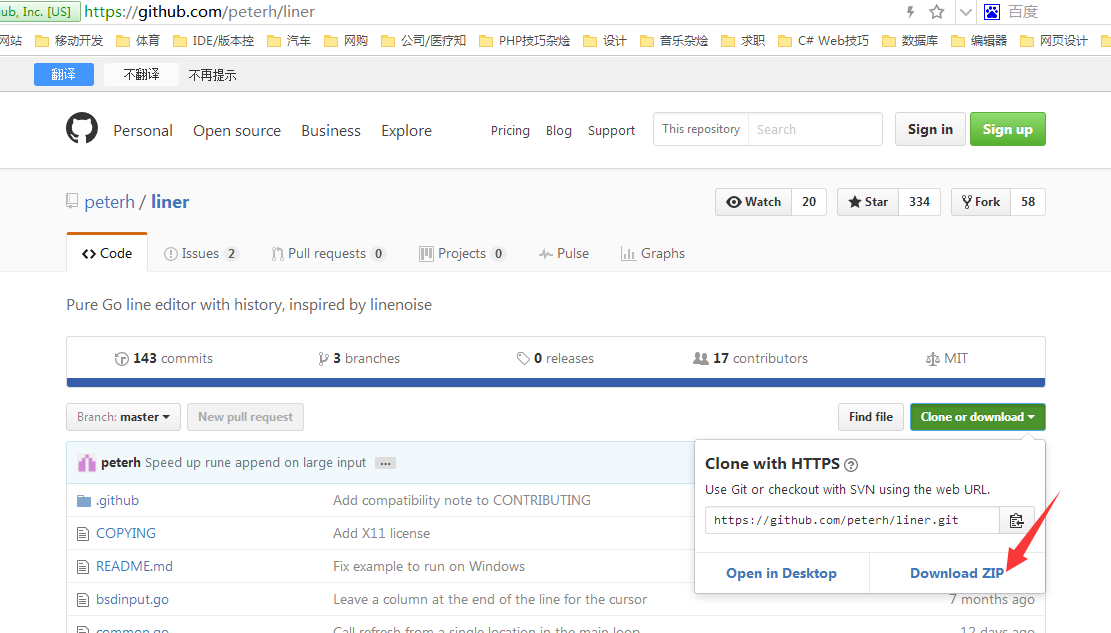Click the help icon beside Clone with HTTPS

(851, 465)
